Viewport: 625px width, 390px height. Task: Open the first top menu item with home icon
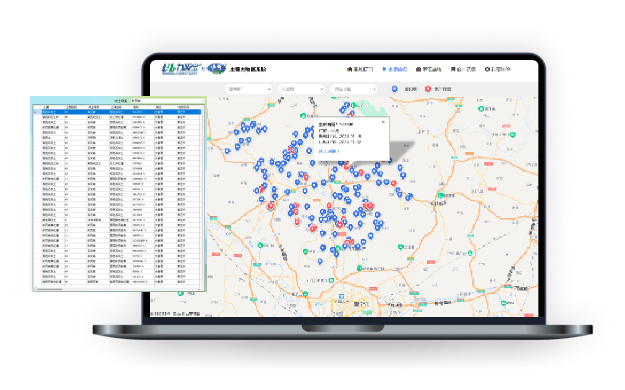(x=360, y=69)
